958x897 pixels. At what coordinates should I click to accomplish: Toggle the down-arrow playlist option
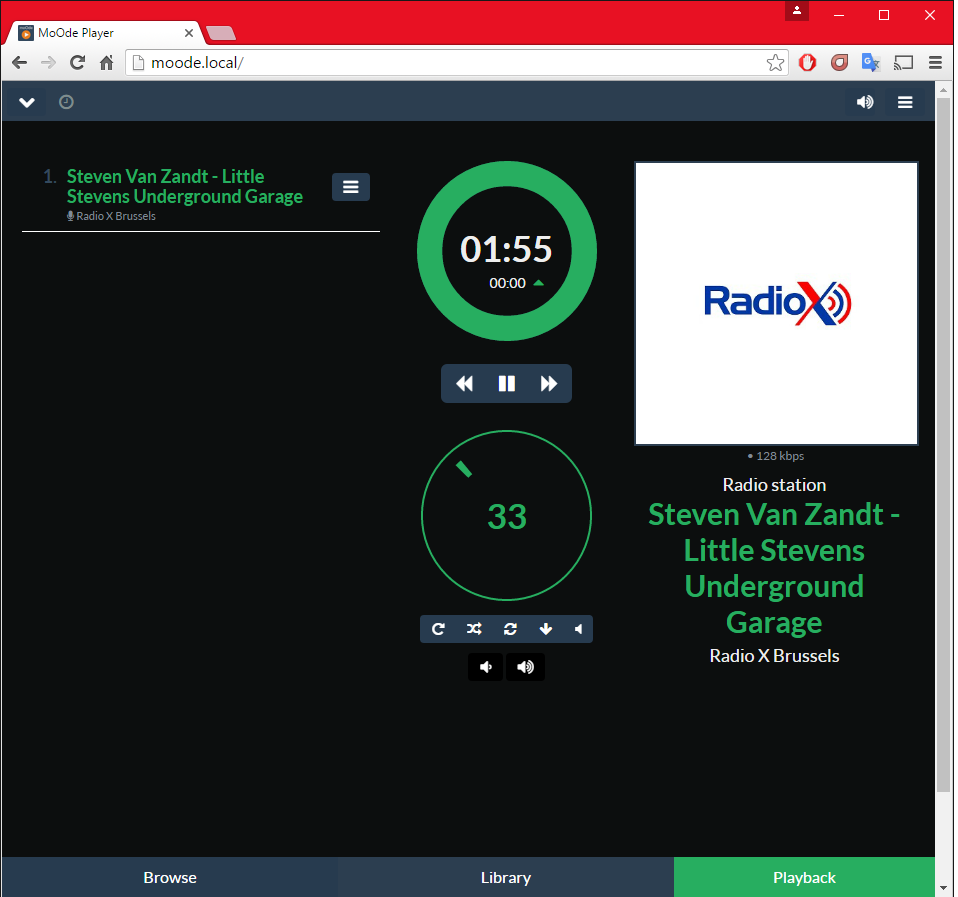(x=546, y=629)
